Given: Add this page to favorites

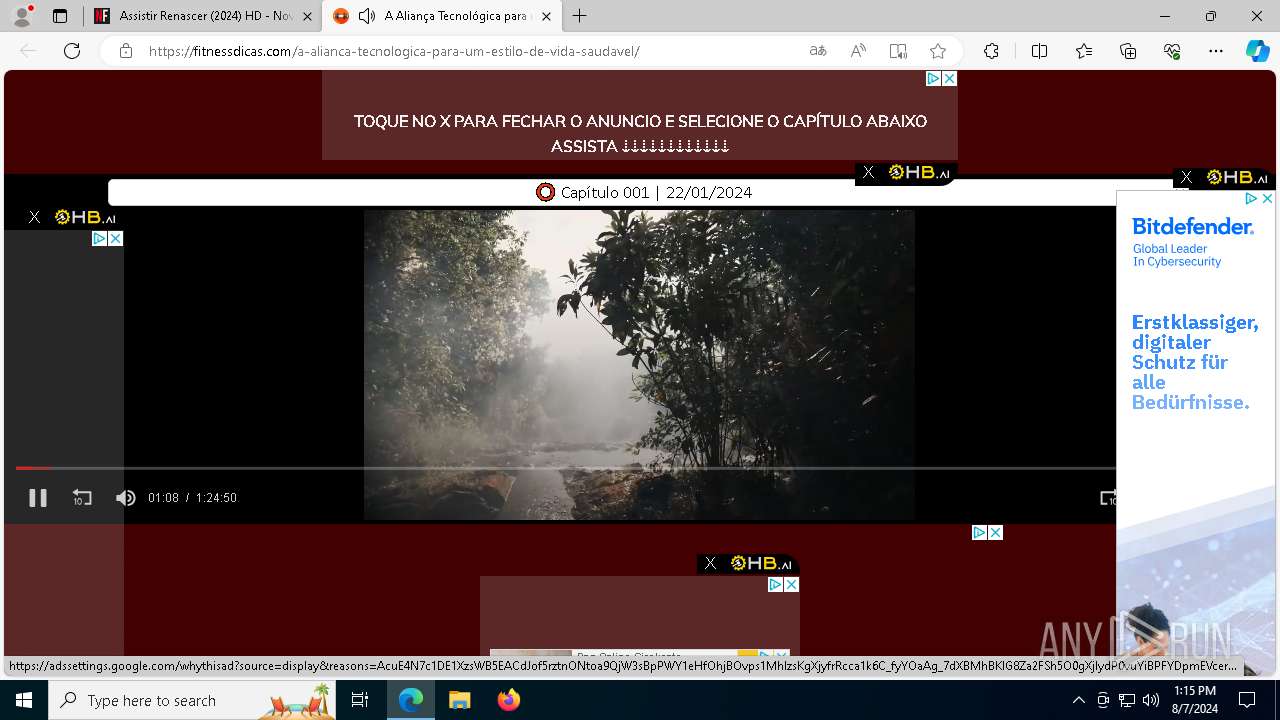Looking at the screenshot, I should [x=937, y=51].
